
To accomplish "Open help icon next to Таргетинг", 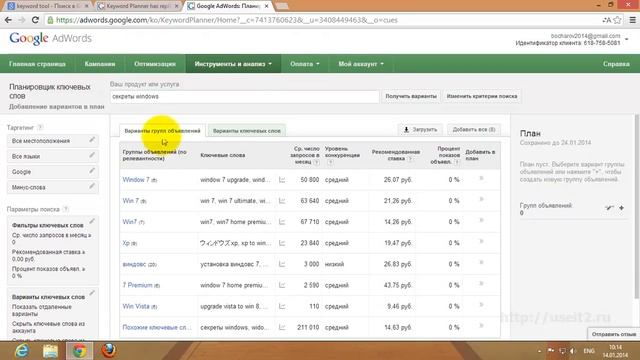I will coord(40,127).
